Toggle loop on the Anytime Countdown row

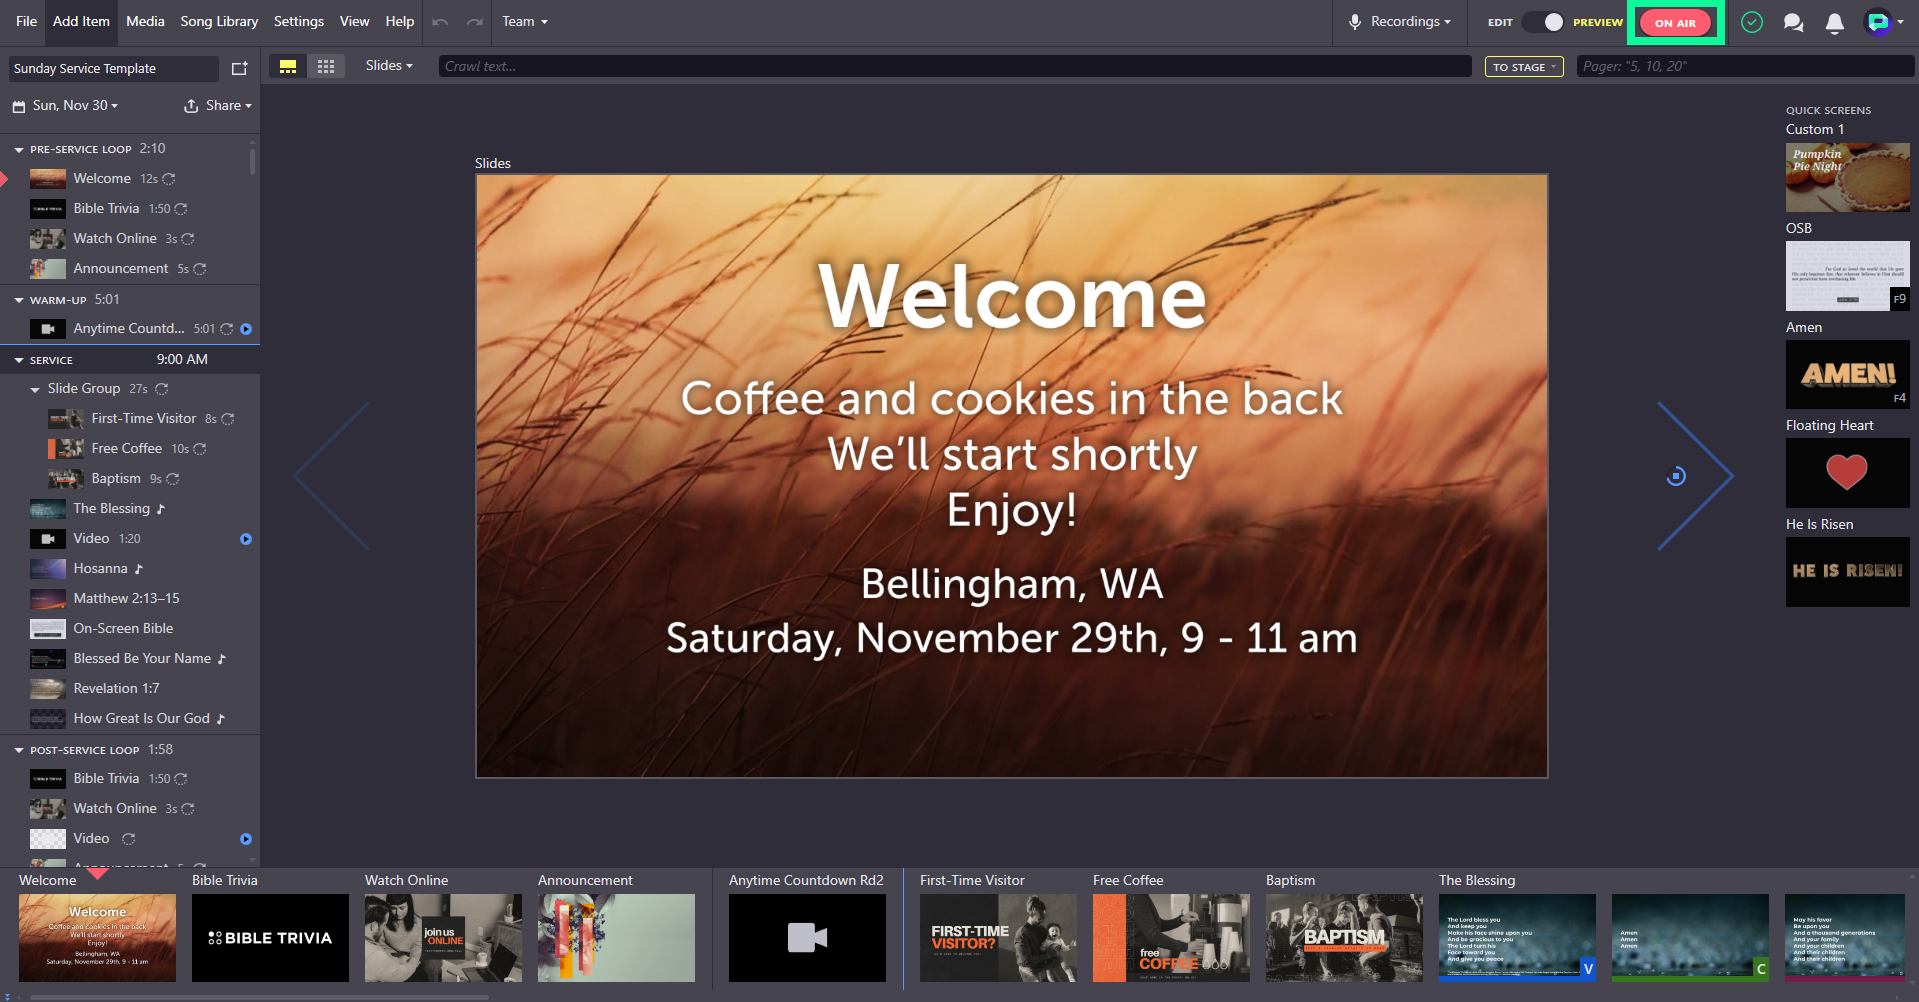[x=227, y=329]
